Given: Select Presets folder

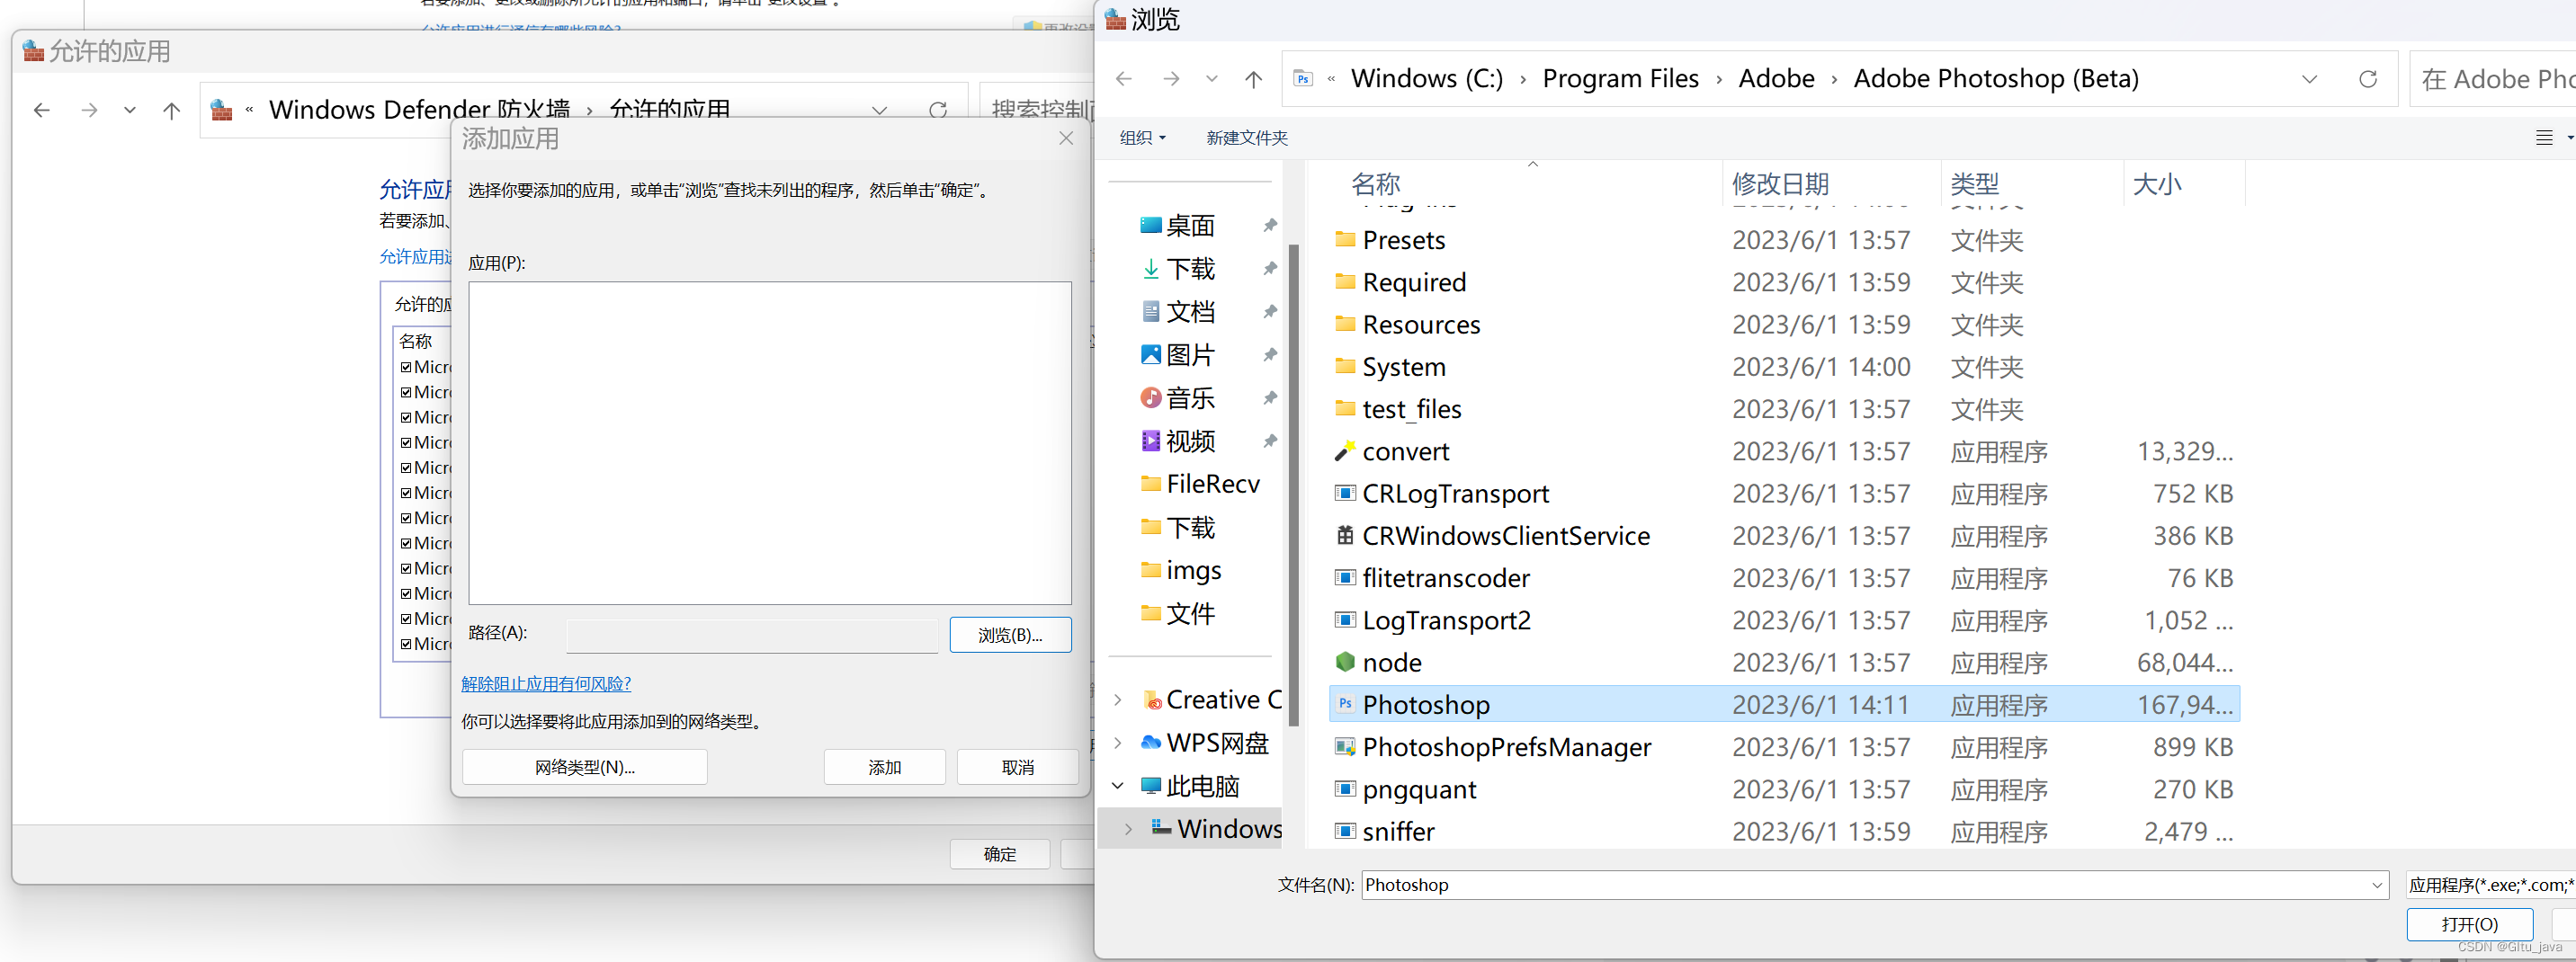Looking at the screenshot, I should pyautogui.click(x=1403, y=240).
